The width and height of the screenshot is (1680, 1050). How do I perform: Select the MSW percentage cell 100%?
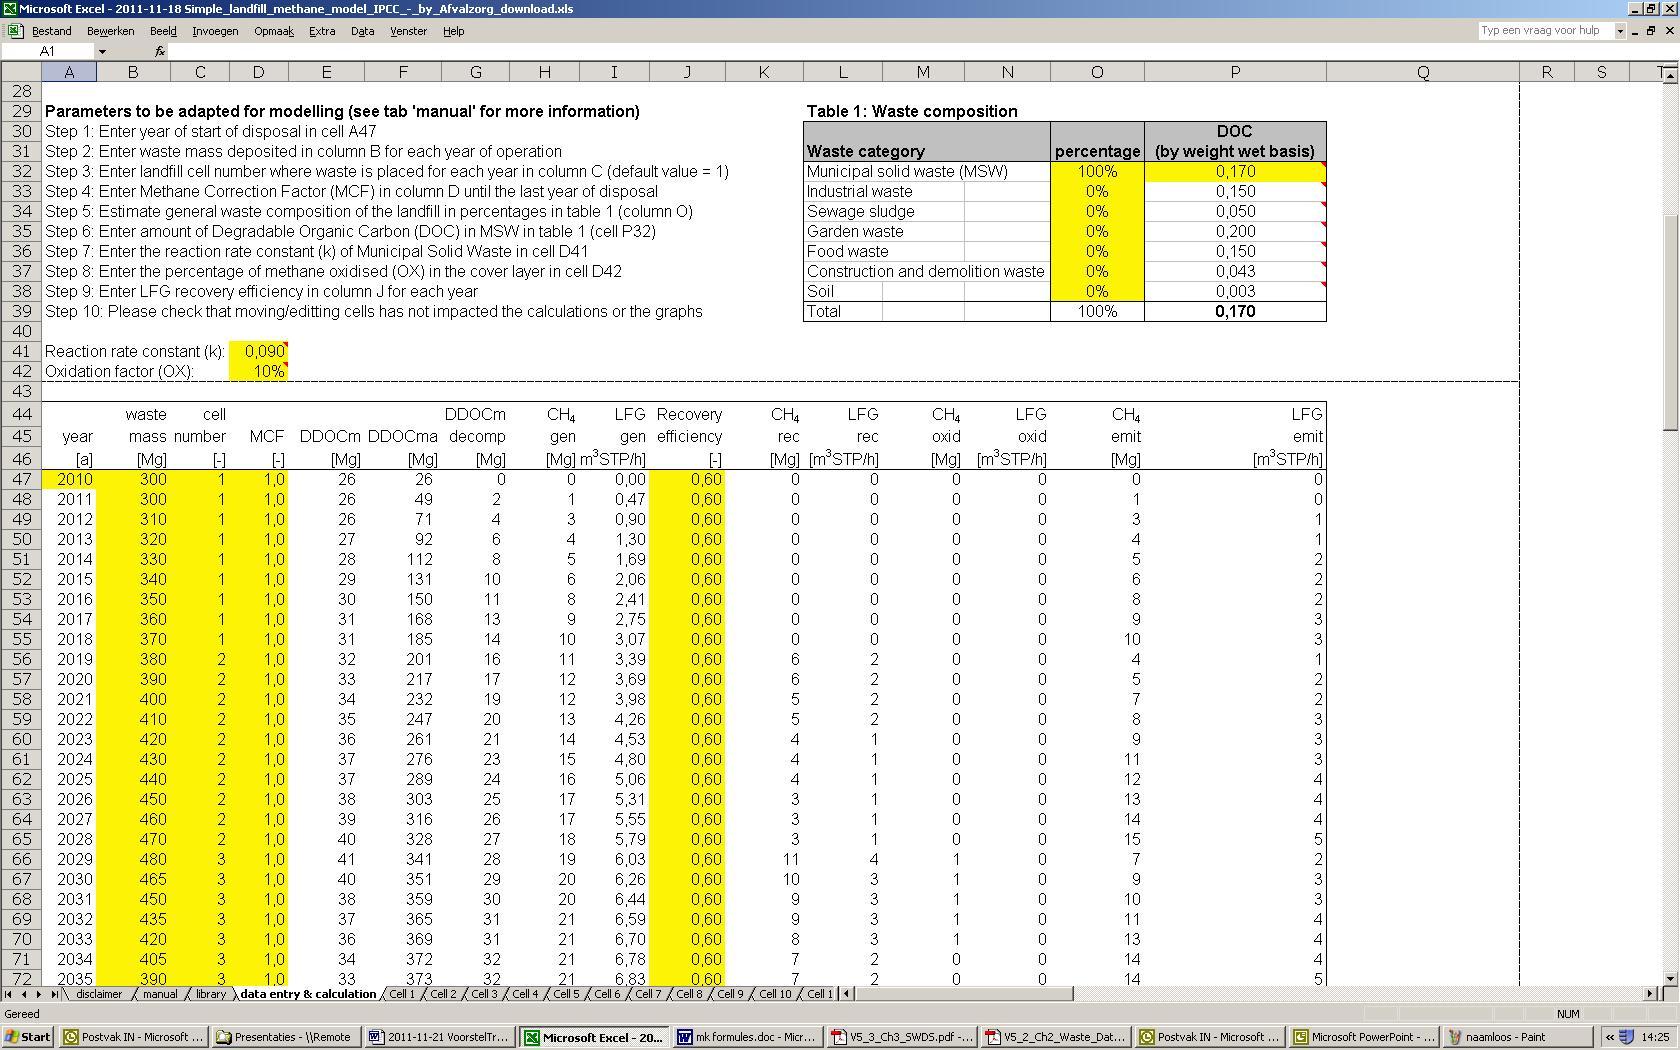(1097, 172)
